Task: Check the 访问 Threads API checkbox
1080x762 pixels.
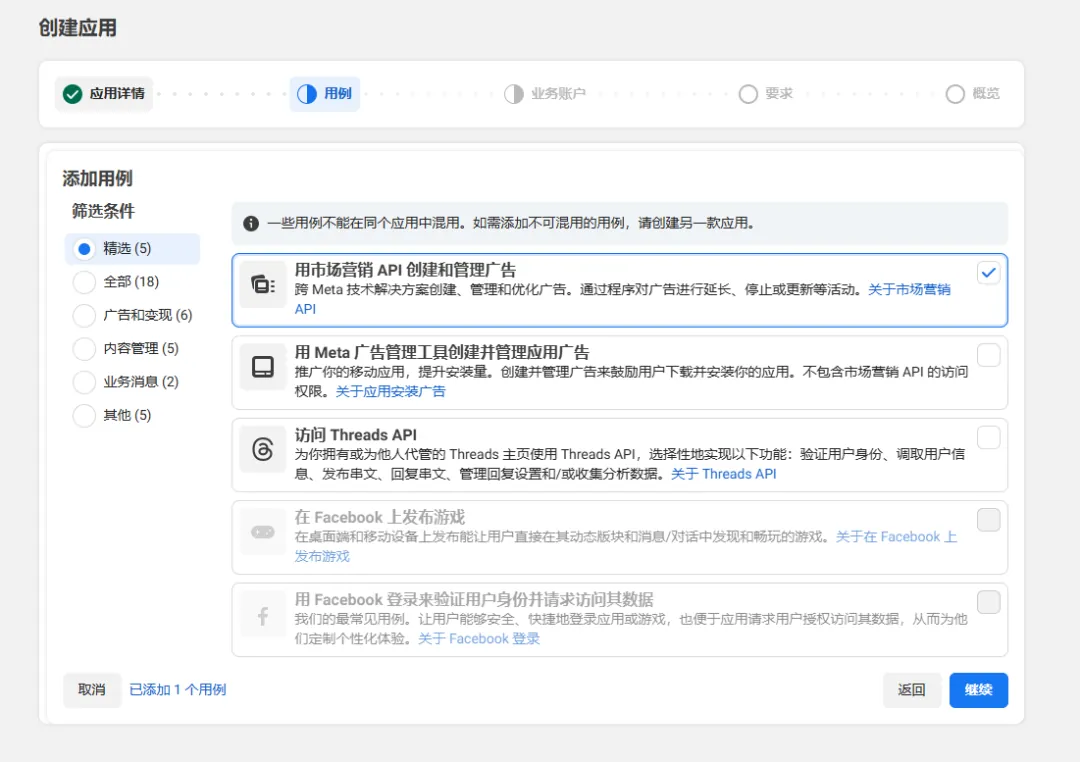Action: (x=988, y=437)
